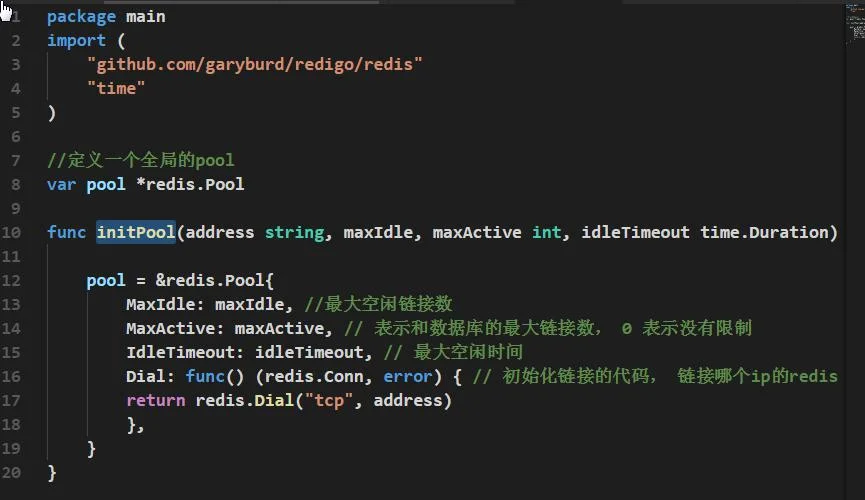The height and width of the screenshot is (500, 865).
Task: Click the time.Duration parameter type
Action: [764, 232]
